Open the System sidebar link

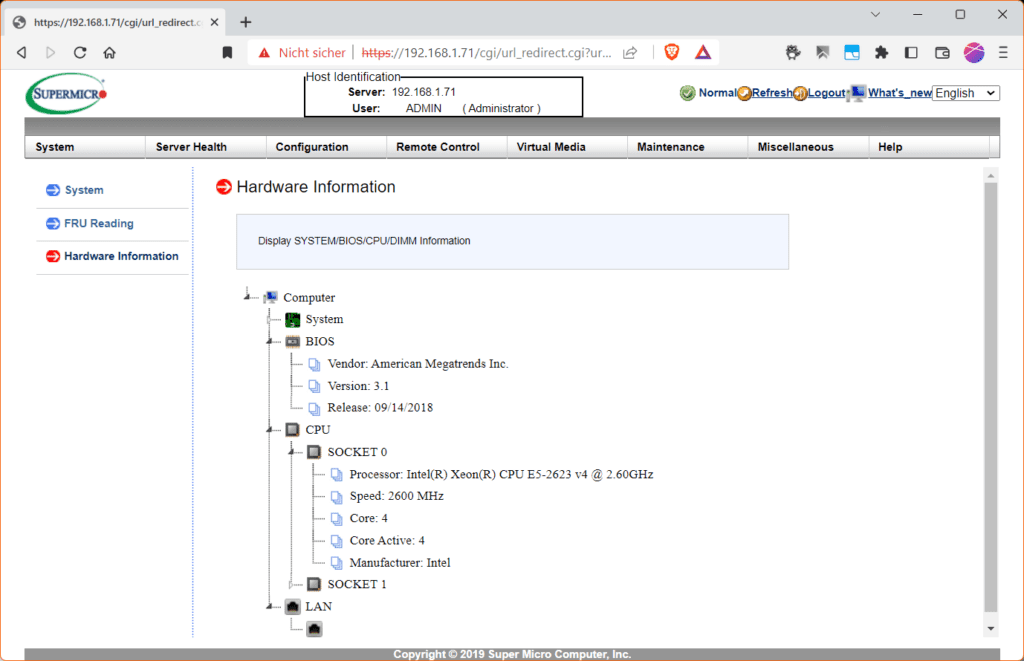pos(84,190)
